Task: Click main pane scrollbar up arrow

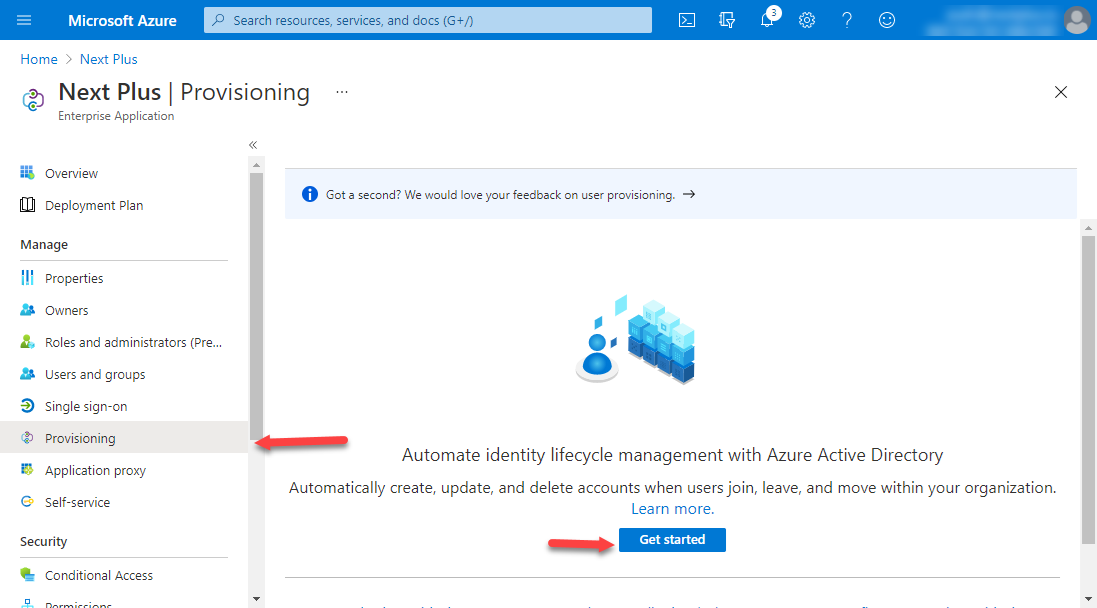Action: [1089, 228]
